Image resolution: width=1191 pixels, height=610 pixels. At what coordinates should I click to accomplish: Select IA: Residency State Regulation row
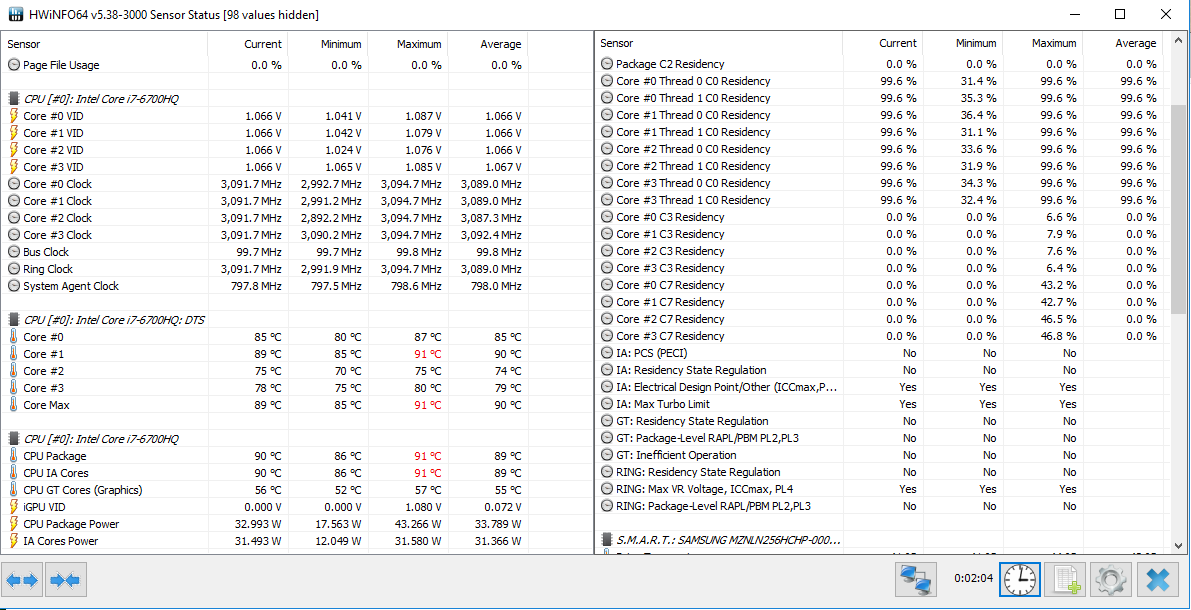[x=880, y=370]
